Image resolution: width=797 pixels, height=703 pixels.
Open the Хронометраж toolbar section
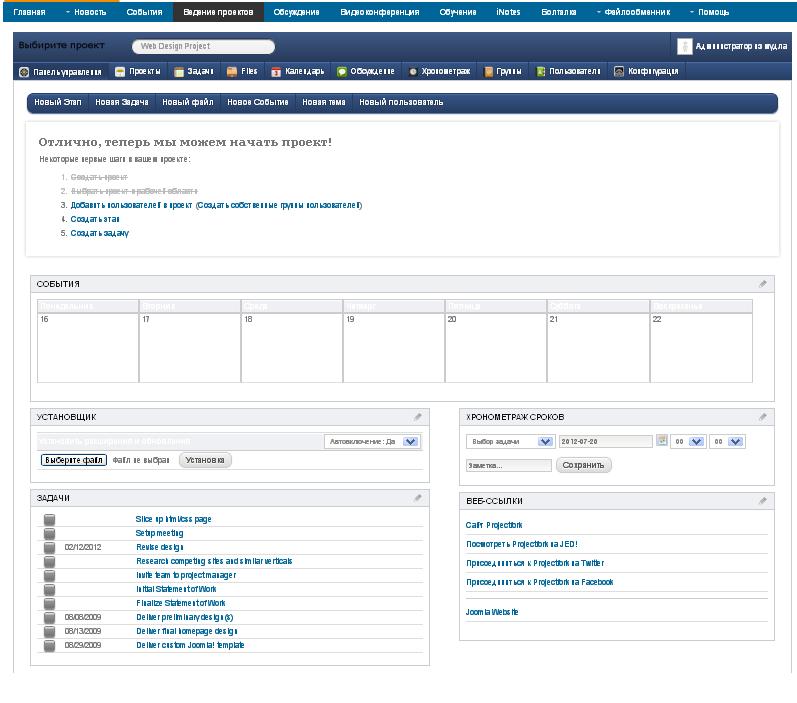click(x=440, y=72)
